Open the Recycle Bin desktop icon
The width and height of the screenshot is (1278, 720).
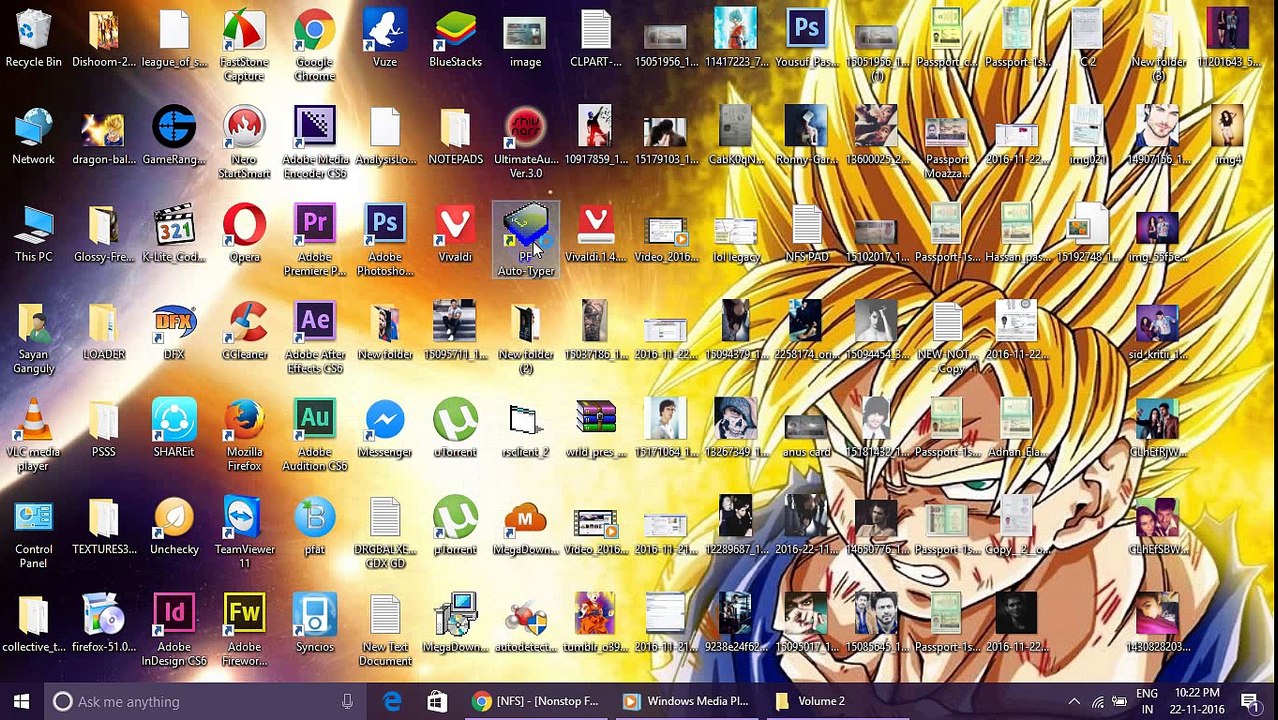33,40
